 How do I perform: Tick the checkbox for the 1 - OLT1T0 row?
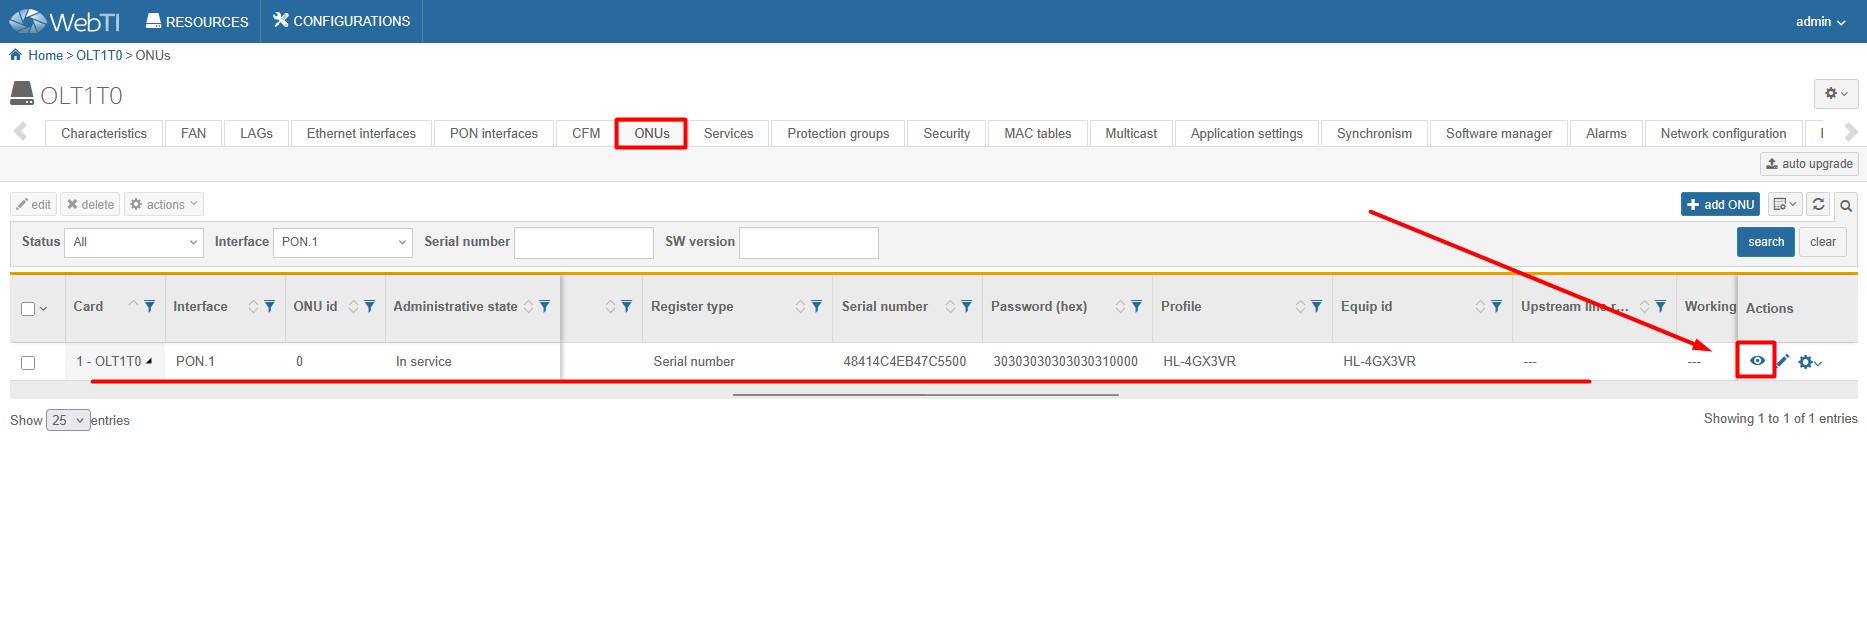[x=28, y=362]
